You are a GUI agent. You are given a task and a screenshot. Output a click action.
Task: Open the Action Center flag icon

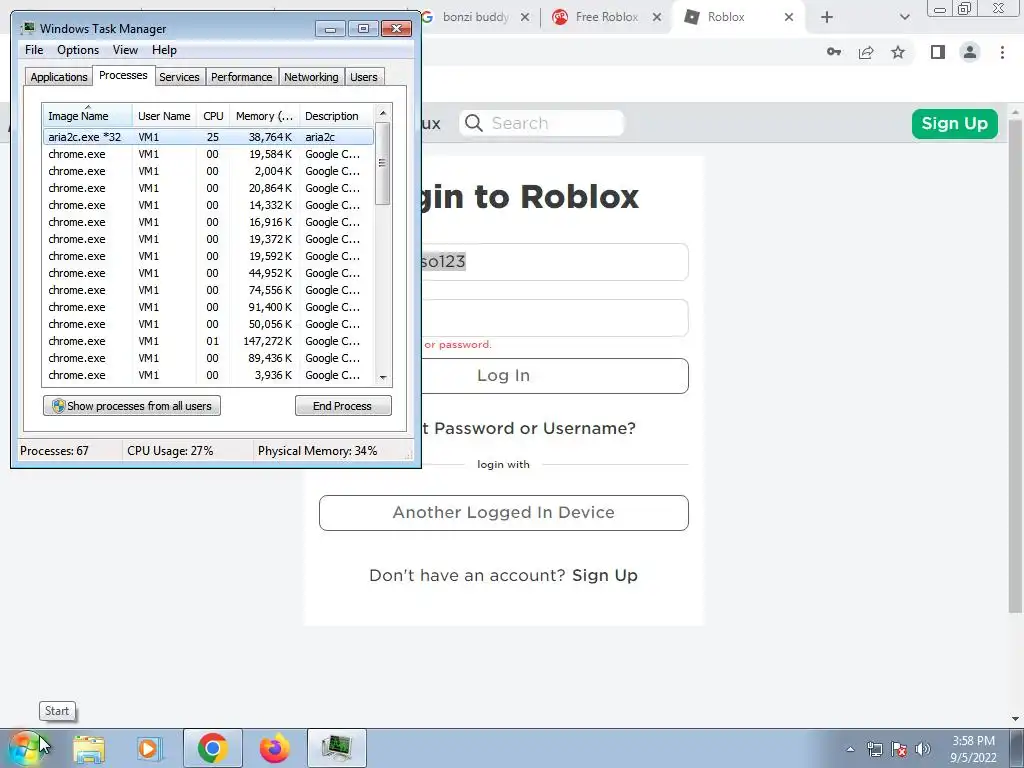[x=899, y=749]
